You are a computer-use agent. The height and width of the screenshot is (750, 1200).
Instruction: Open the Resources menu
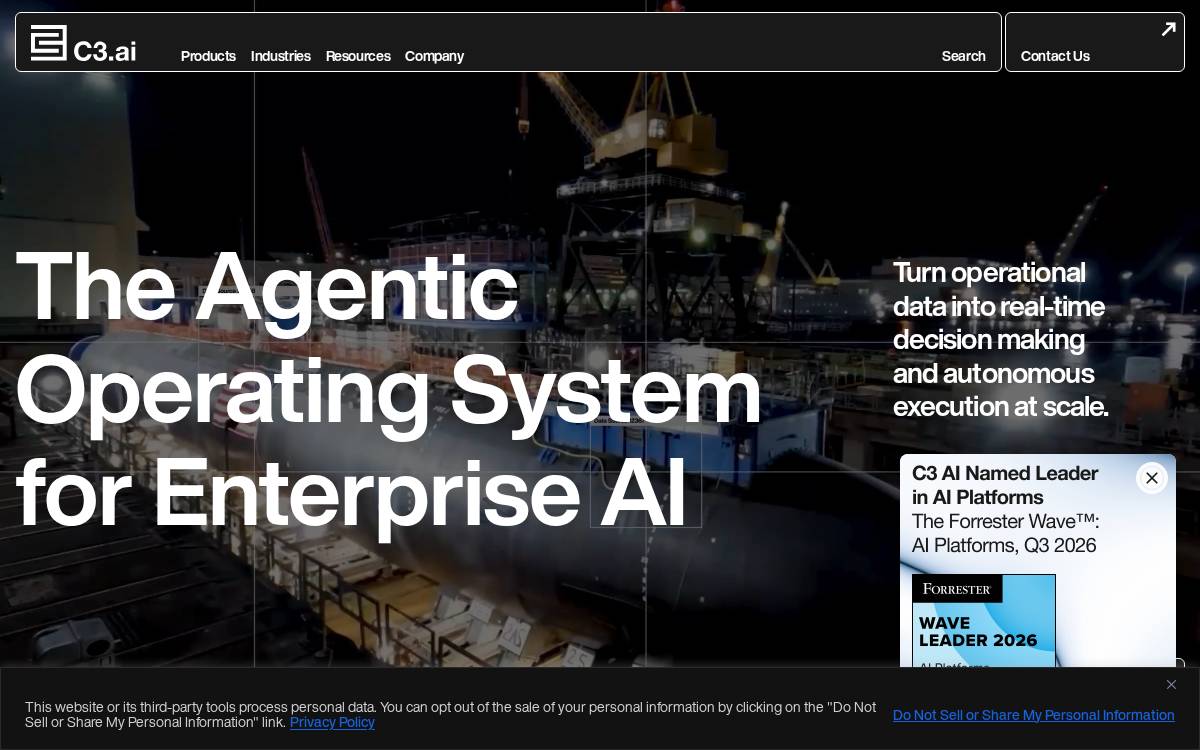pyautogui.click(x=358, y=56)
